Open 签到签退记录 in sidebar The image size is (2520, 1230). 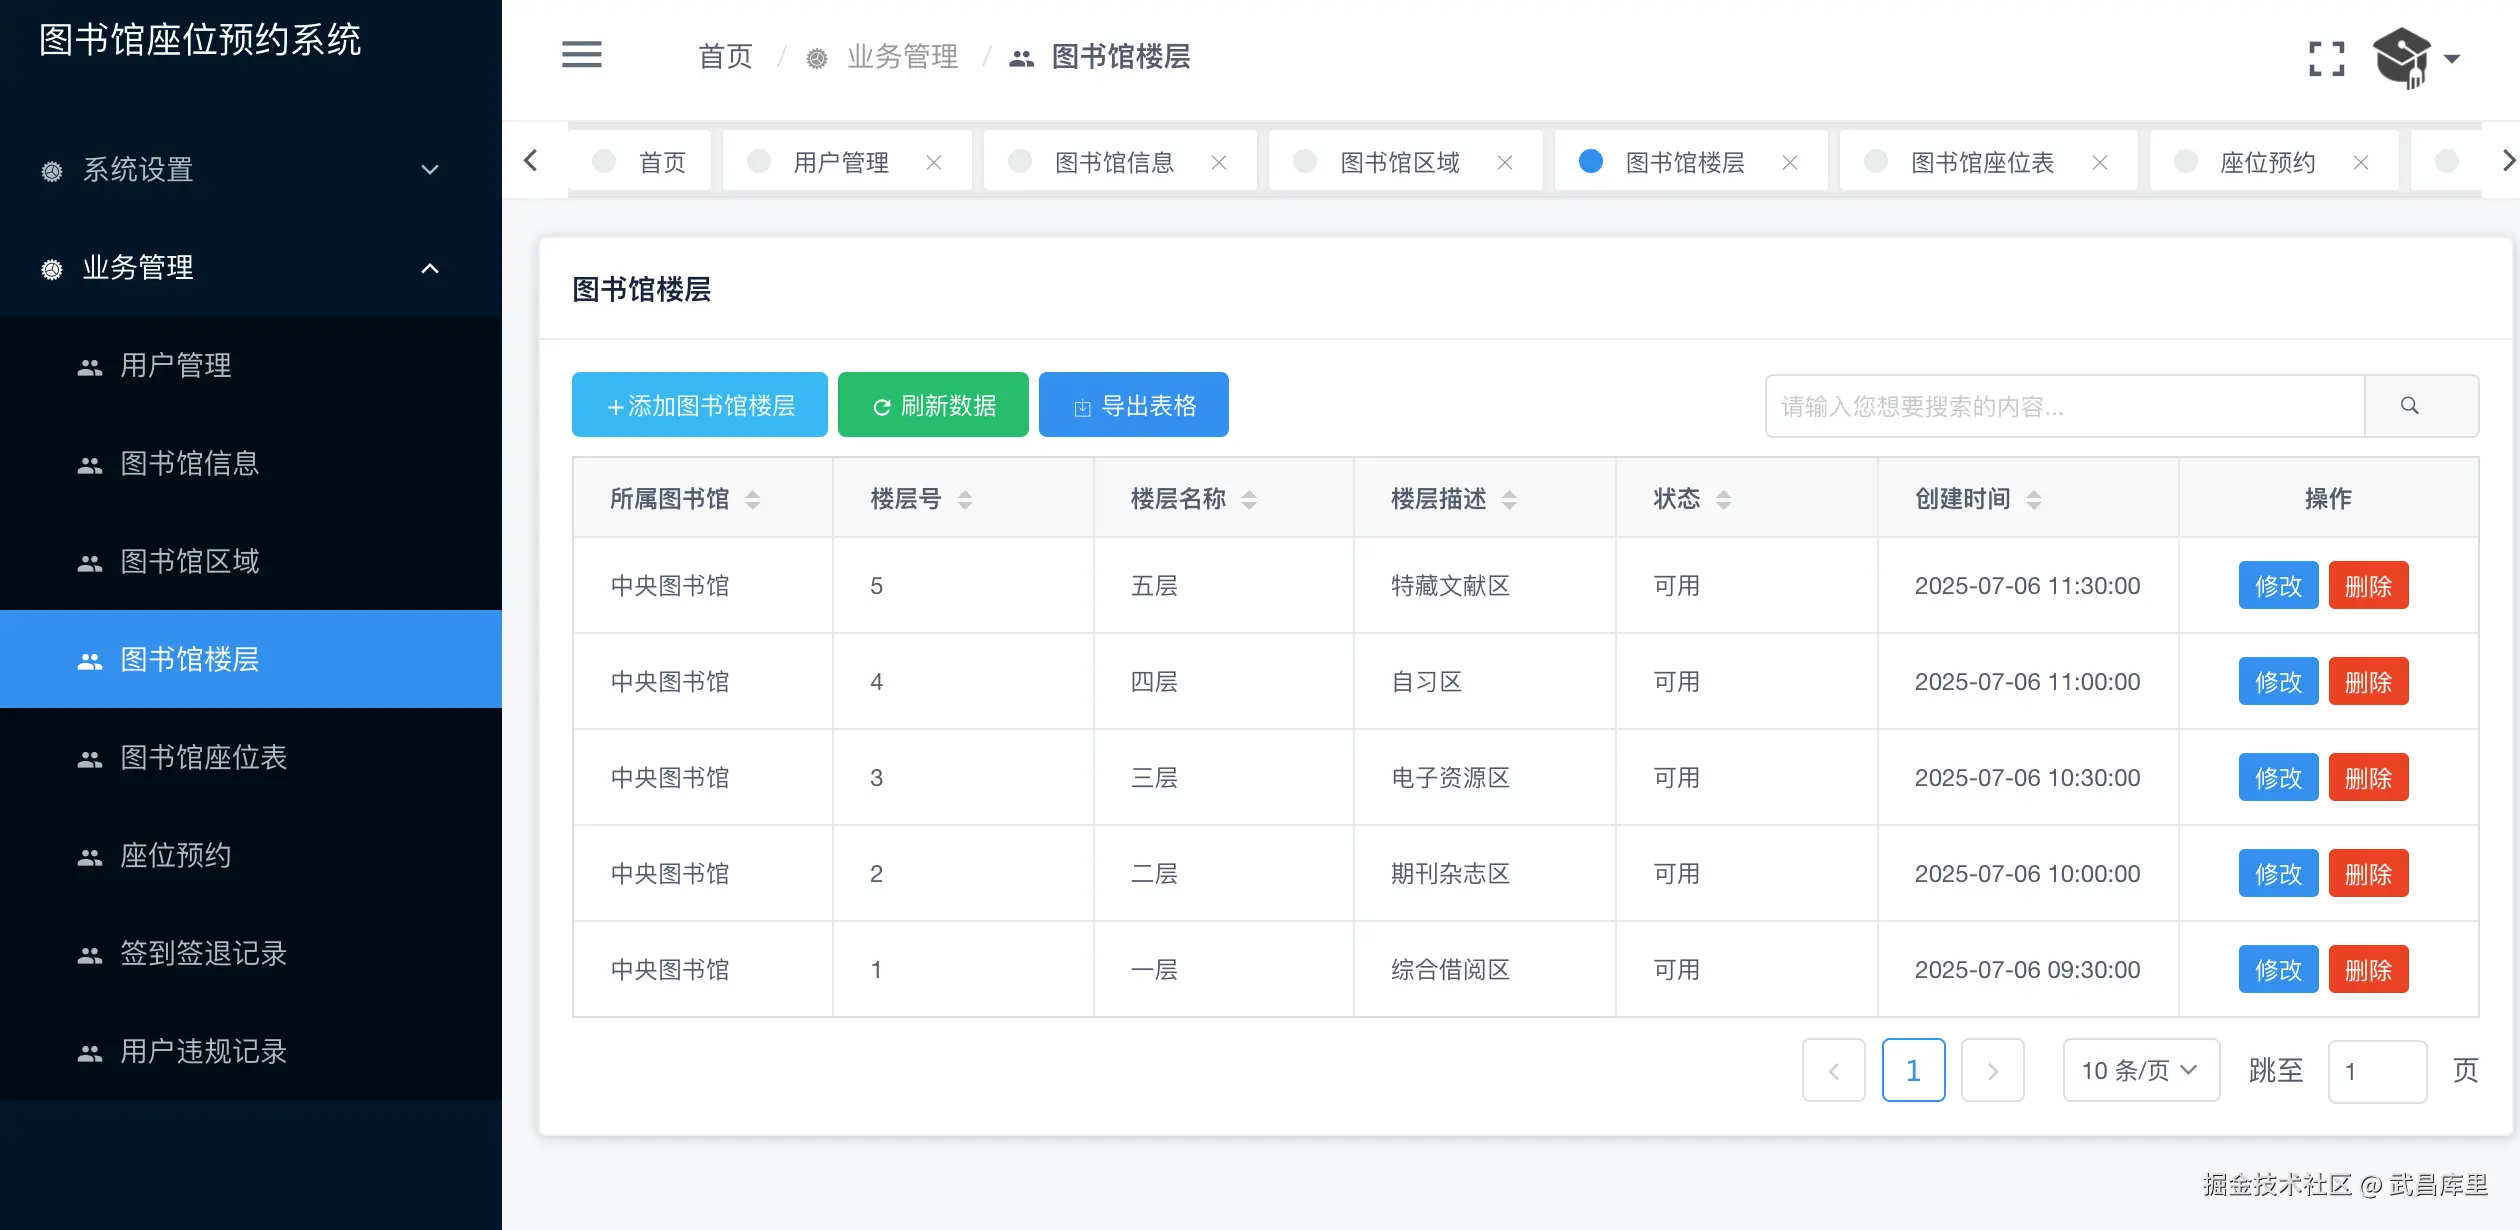203,953
